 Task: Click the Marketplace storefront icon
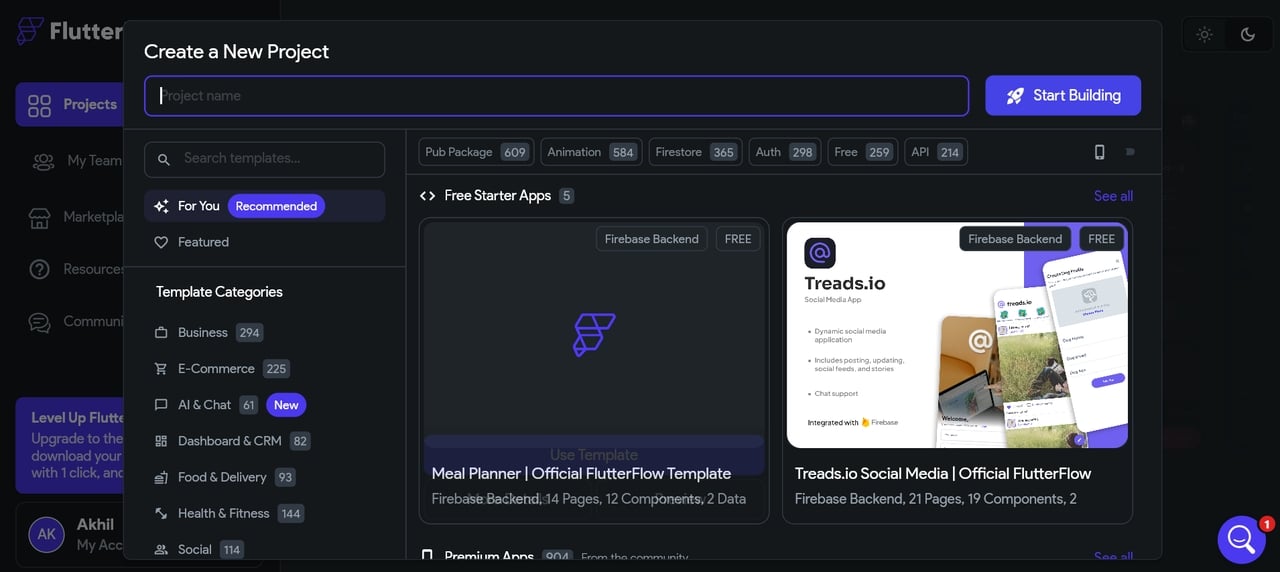tap(39, 217)
